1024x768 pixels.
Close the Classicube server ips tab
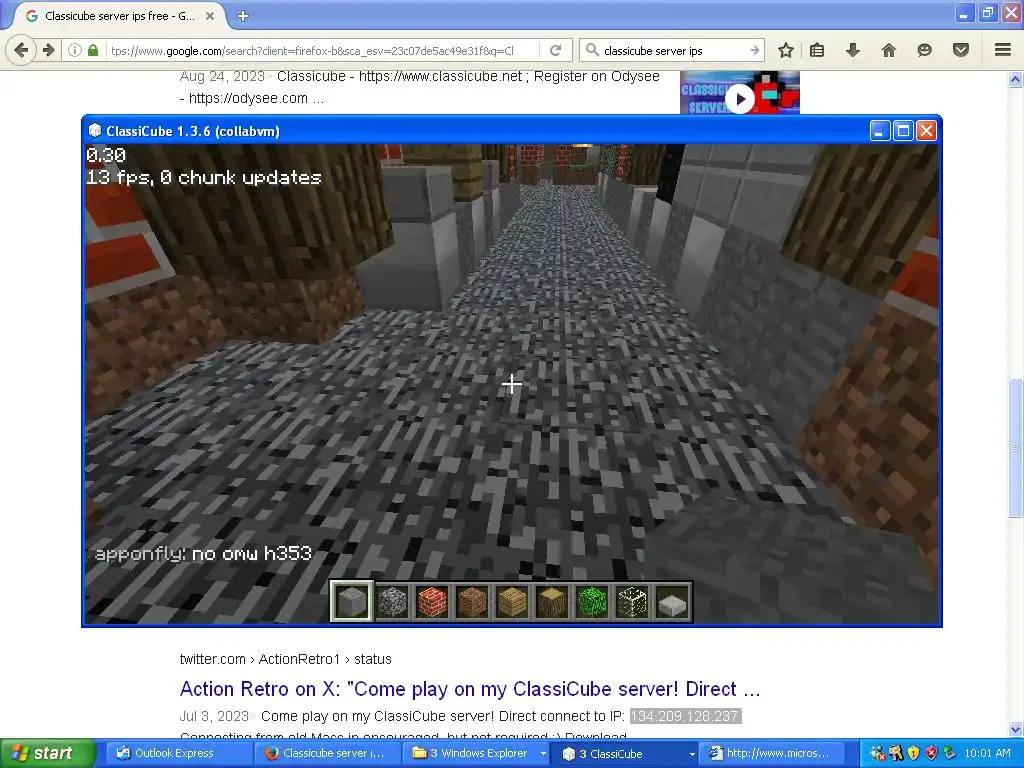[210, 16]
